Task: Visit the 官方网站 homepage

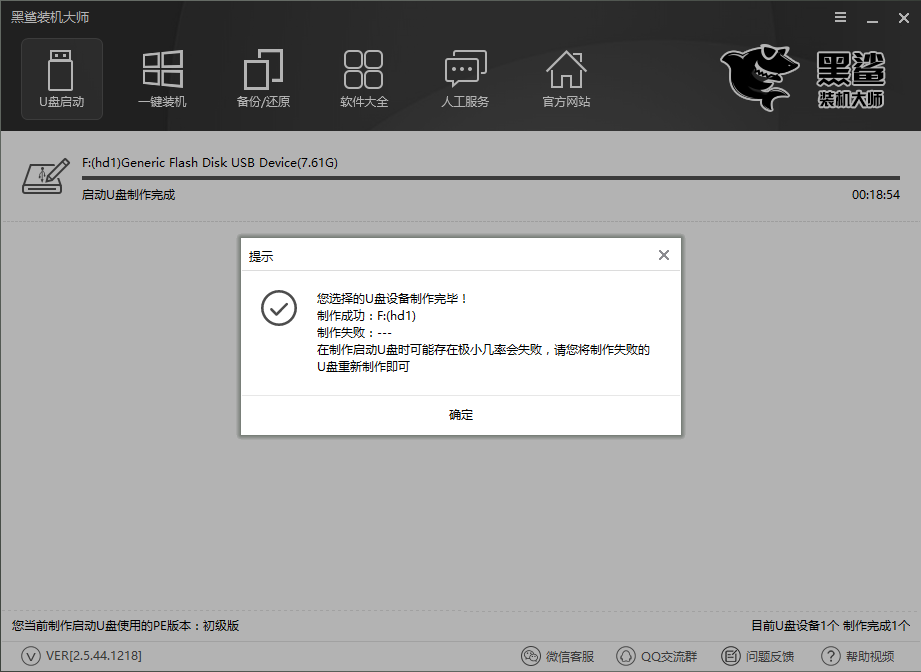Action: [566, 78]
